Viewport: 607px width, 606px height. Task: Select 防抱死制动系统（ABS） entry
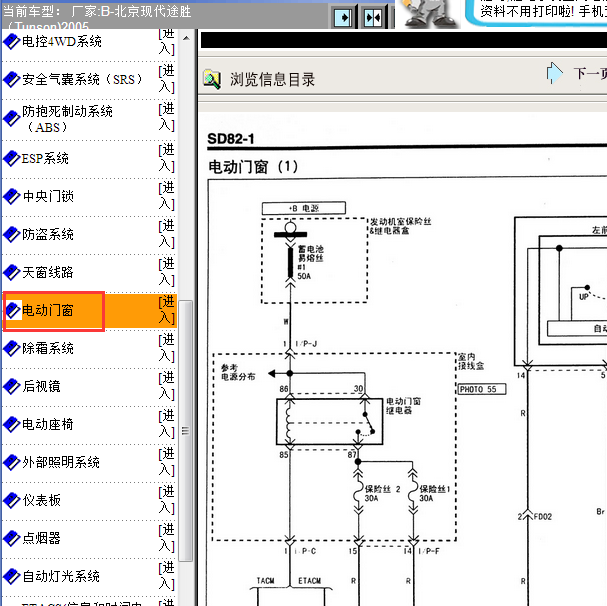click(67, 119)
